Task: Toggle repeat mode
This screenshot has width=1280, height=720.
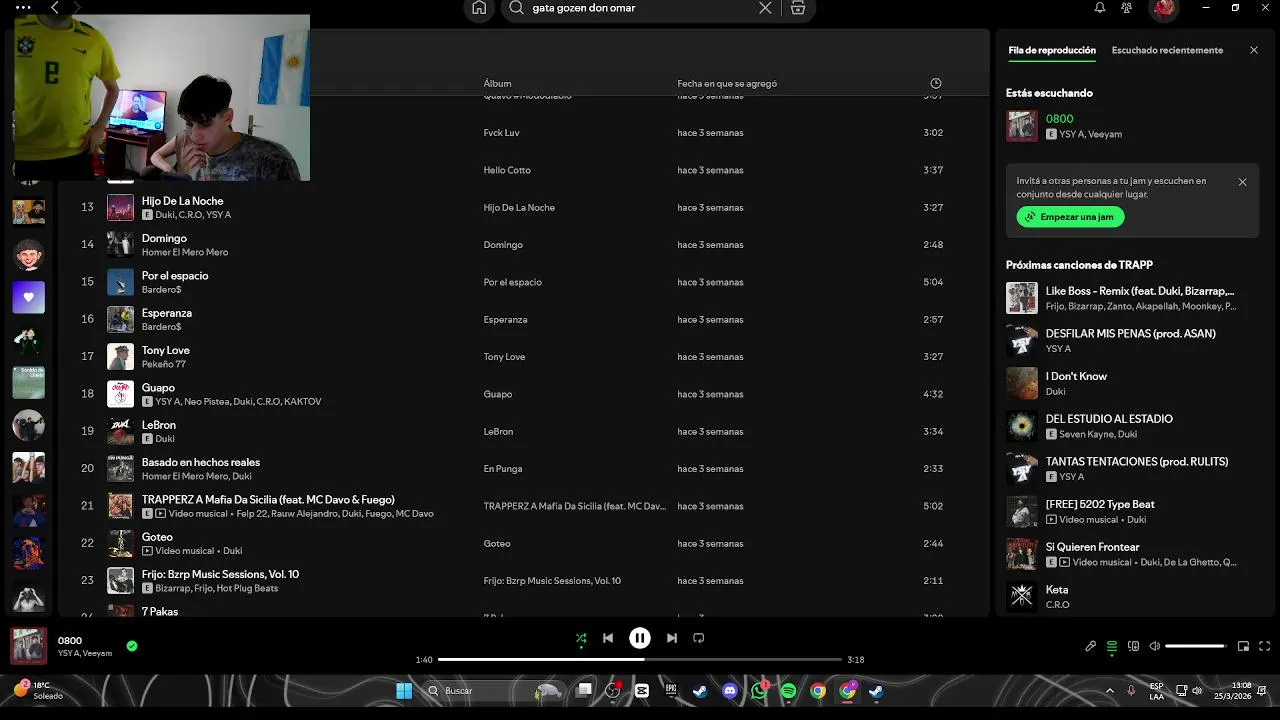Action: tap(699, 638)
